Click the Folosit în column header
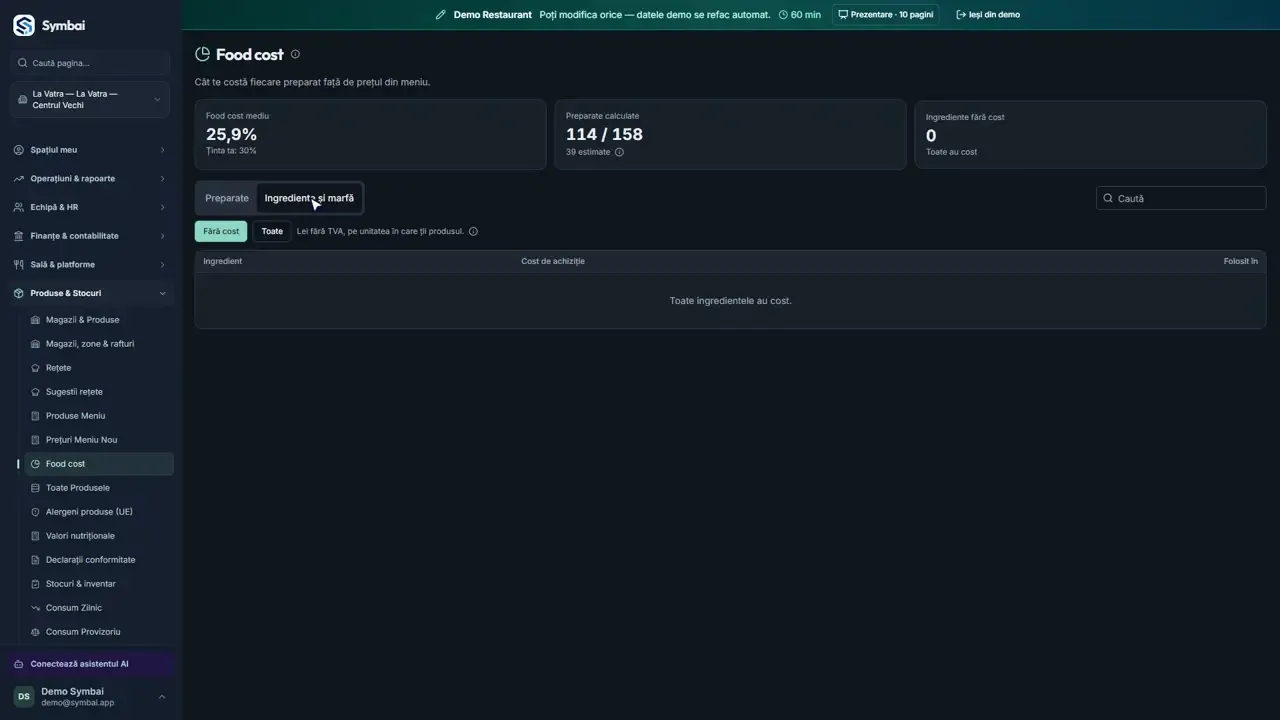Image resolution: width=1280 pixels, height=720 pixels. pos(1241,261)
